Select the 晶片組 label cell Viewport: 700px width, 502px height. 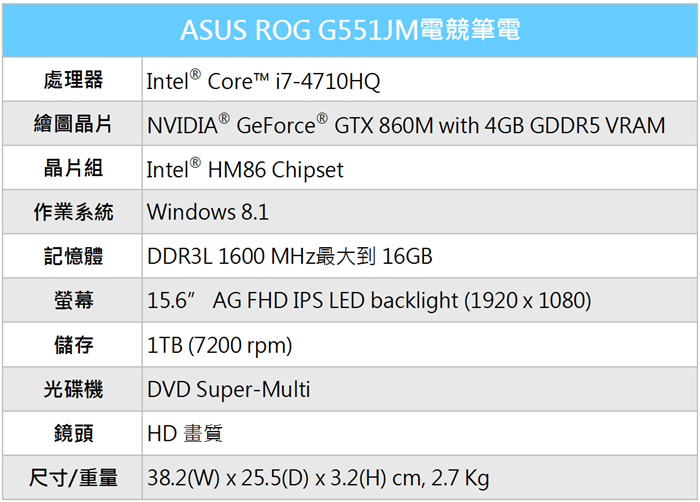tap(73, 169)
